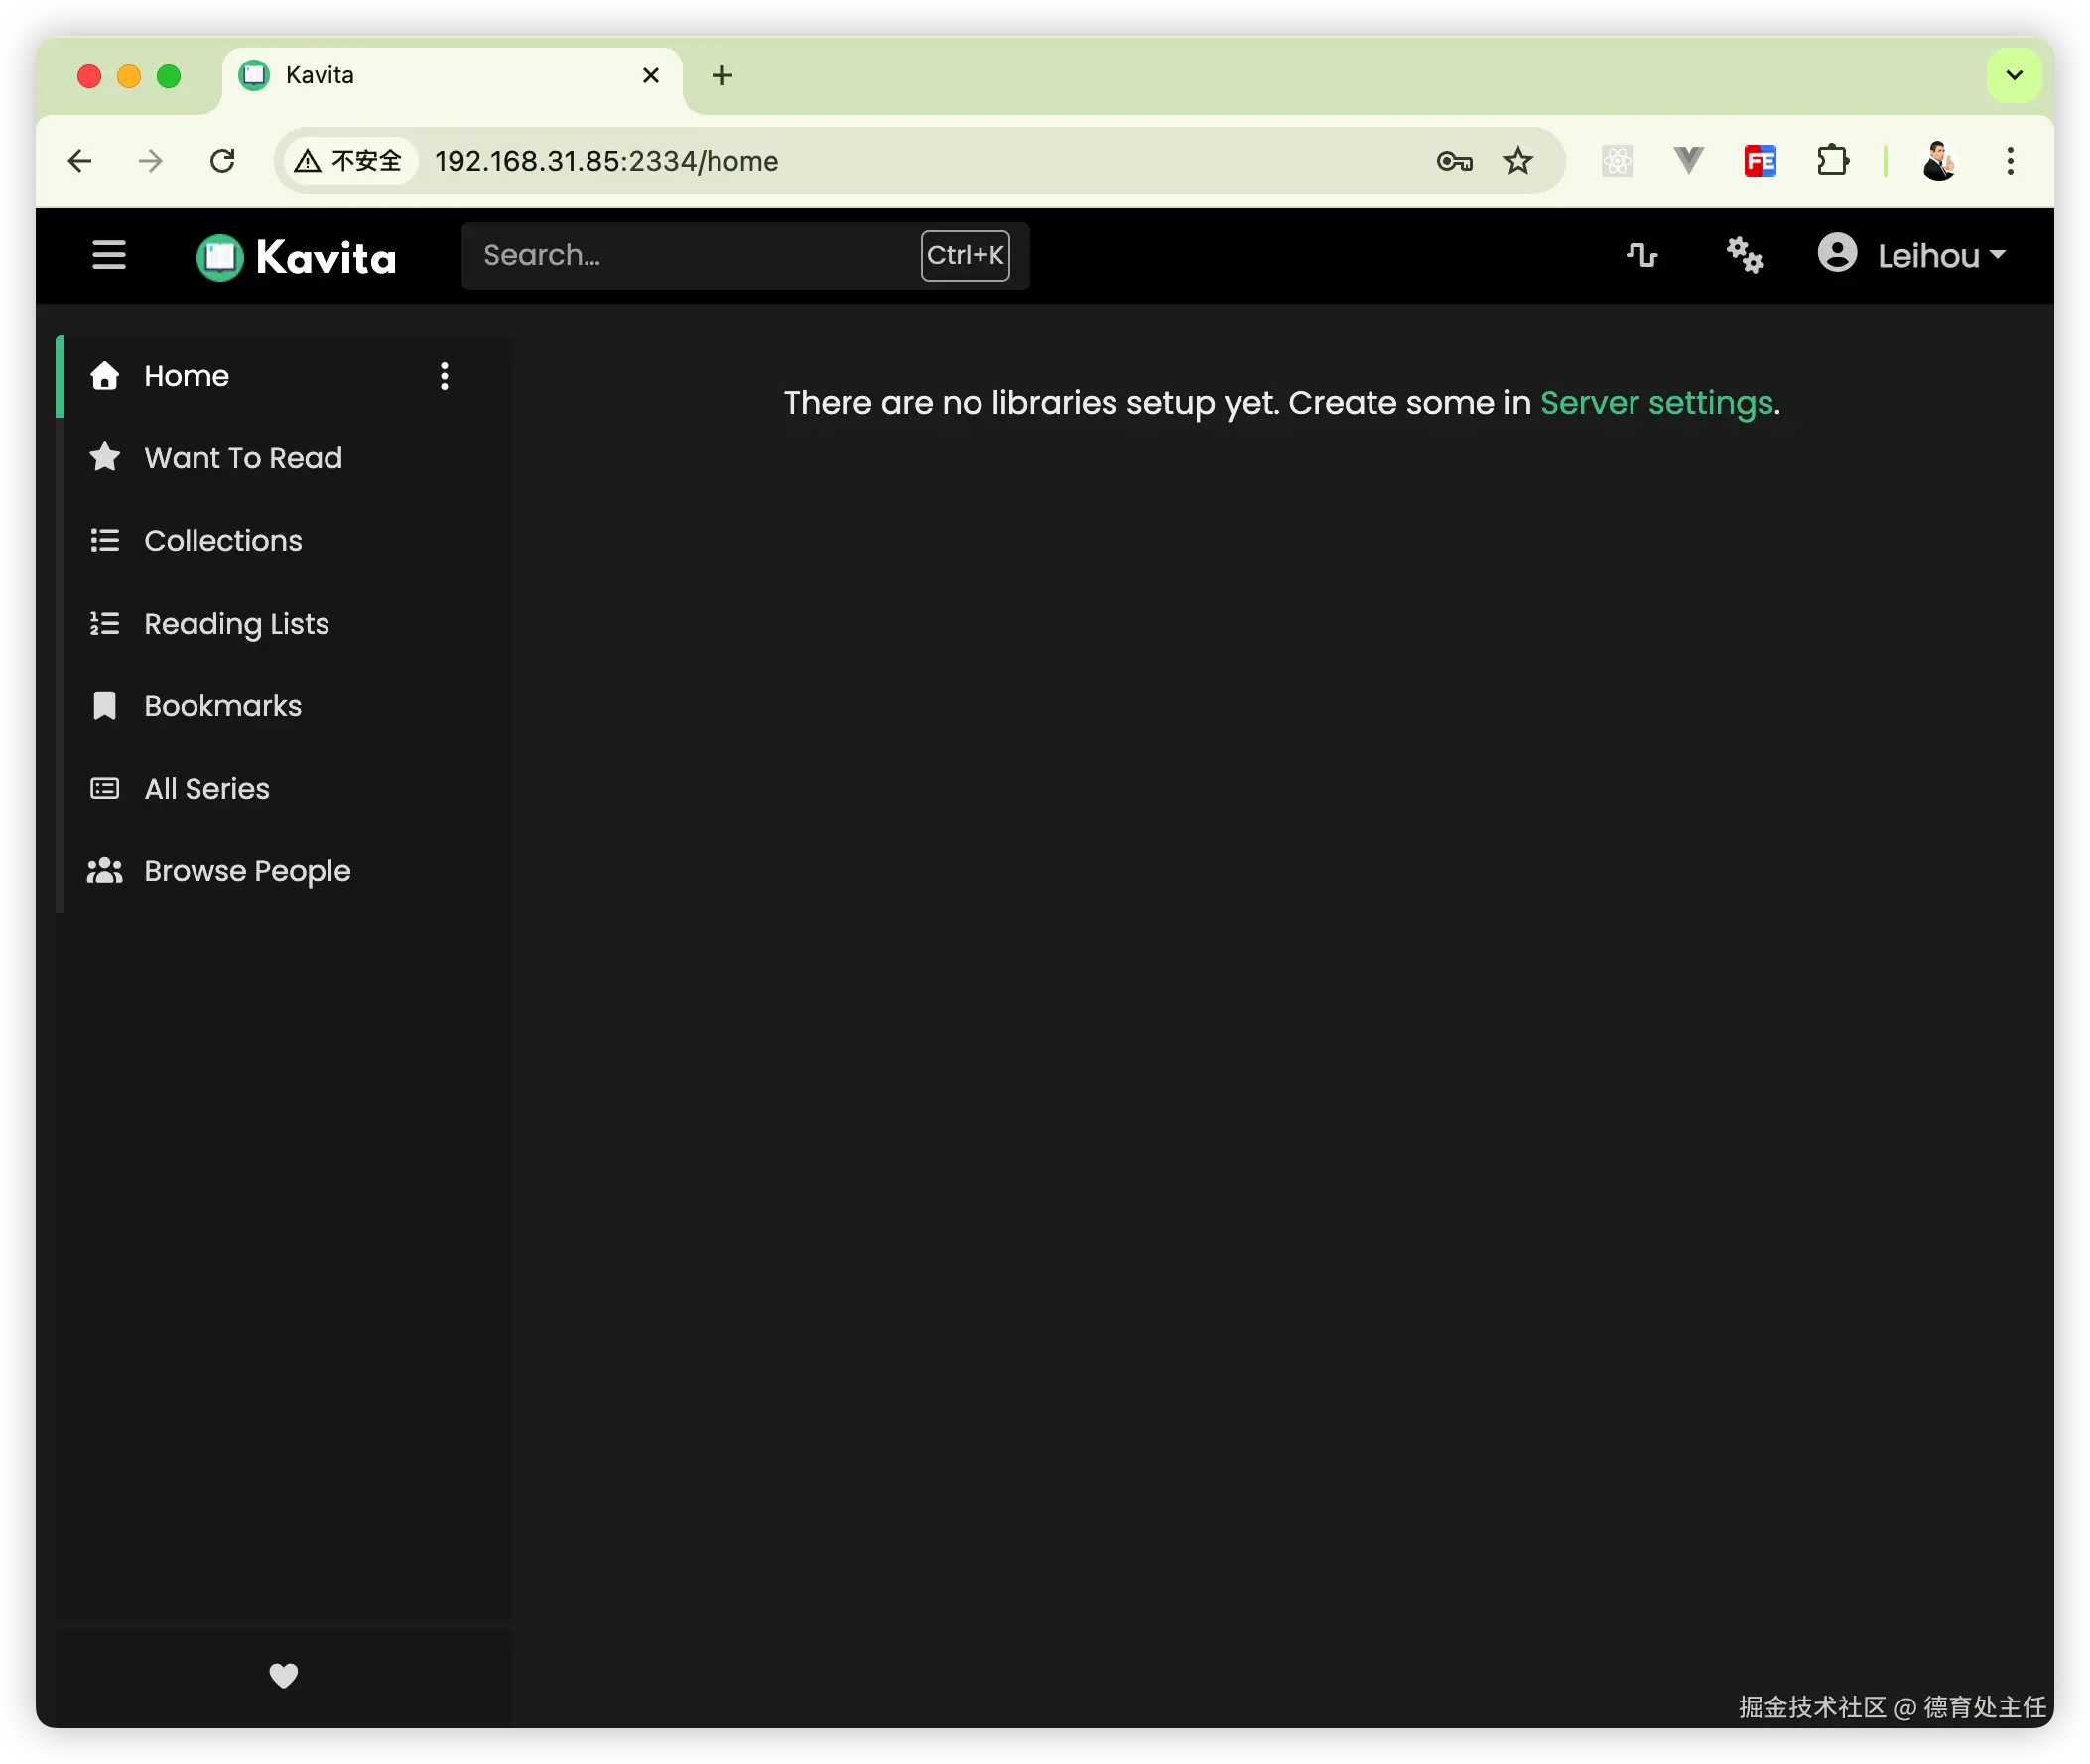Expand the browser tab search chevron
The width and height of the screenshot is (2090, 1764).
2013,76
